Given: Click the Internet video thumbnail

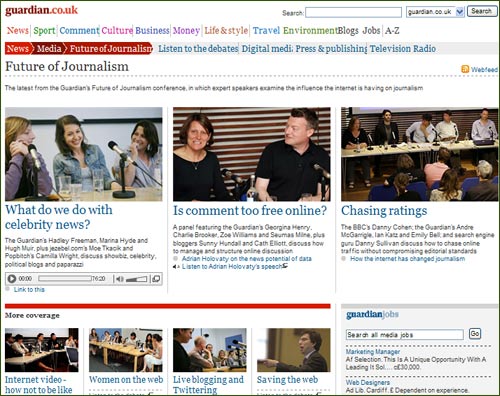Looking at the screenshot, I should pos(42,350).
